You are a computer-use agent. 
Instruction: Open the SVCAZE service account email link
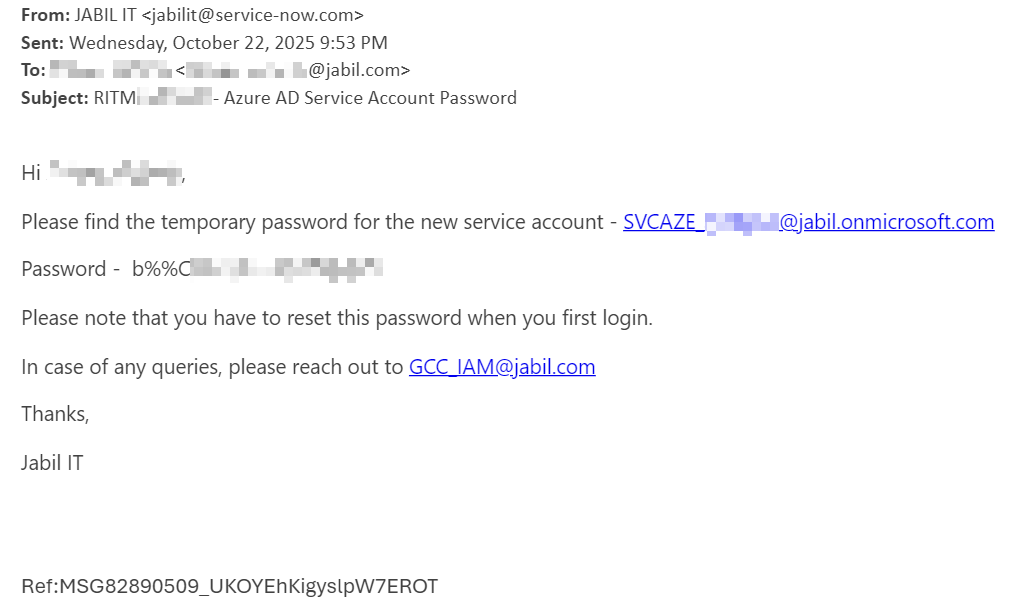point(808,222)
